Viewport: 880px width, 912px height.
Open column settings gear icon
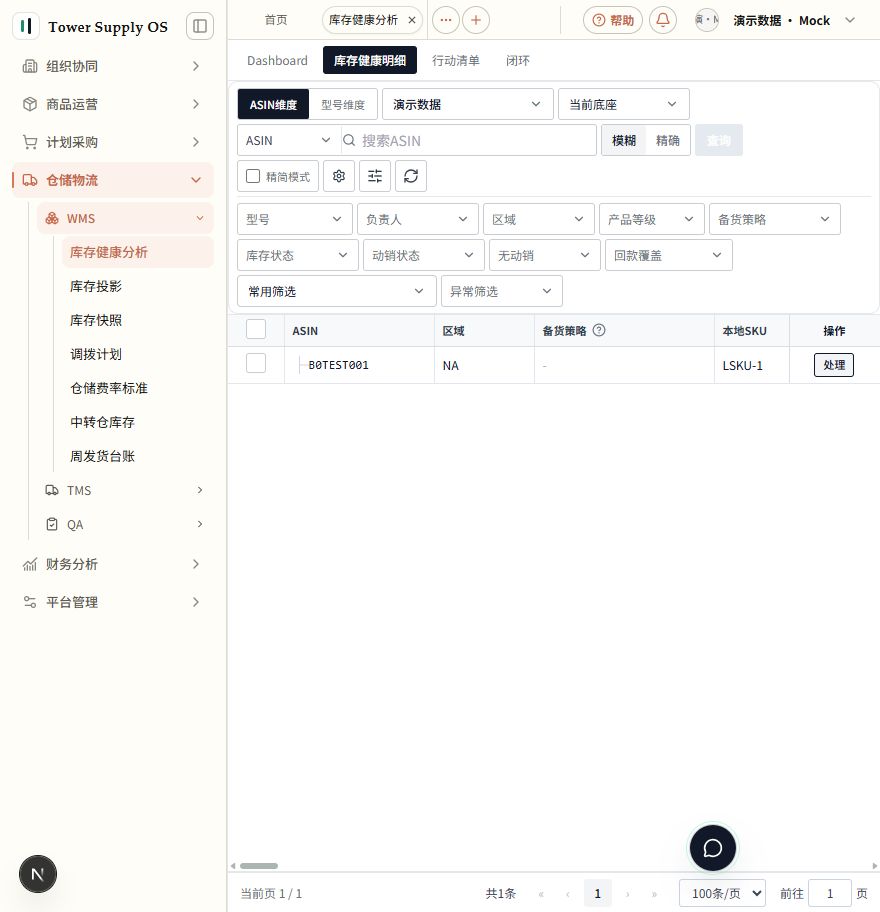[339, 176]
